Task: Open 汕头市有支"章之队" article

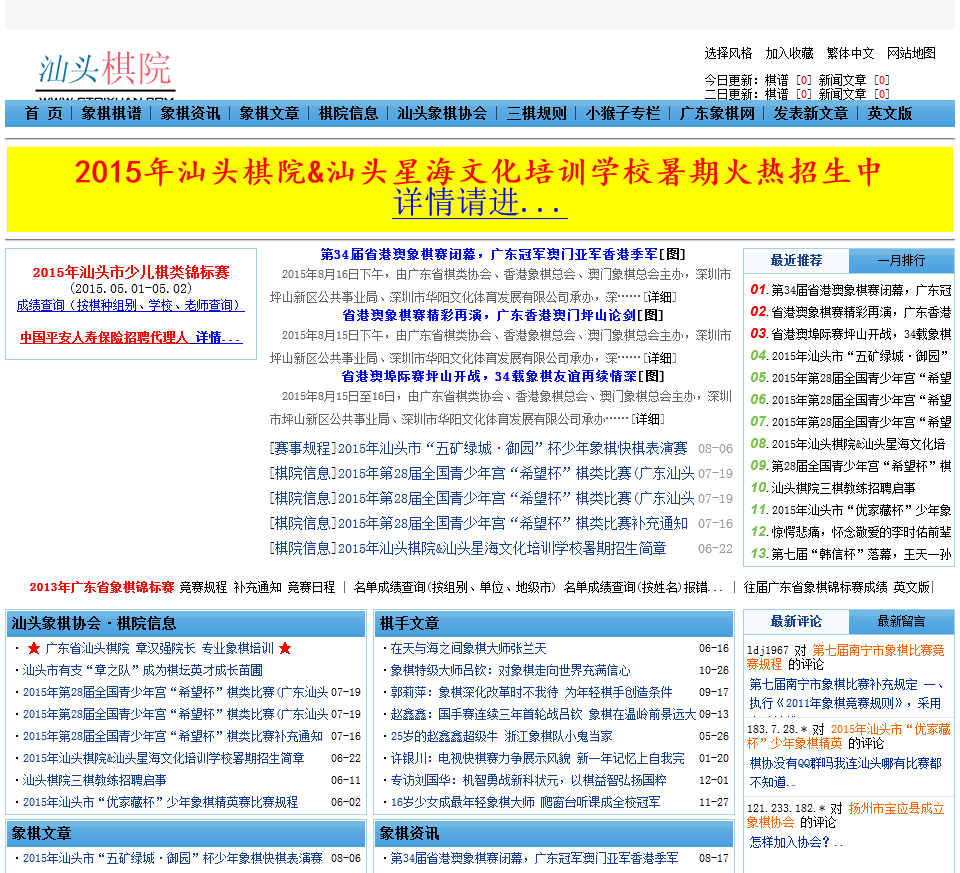Action: (143, 670)
